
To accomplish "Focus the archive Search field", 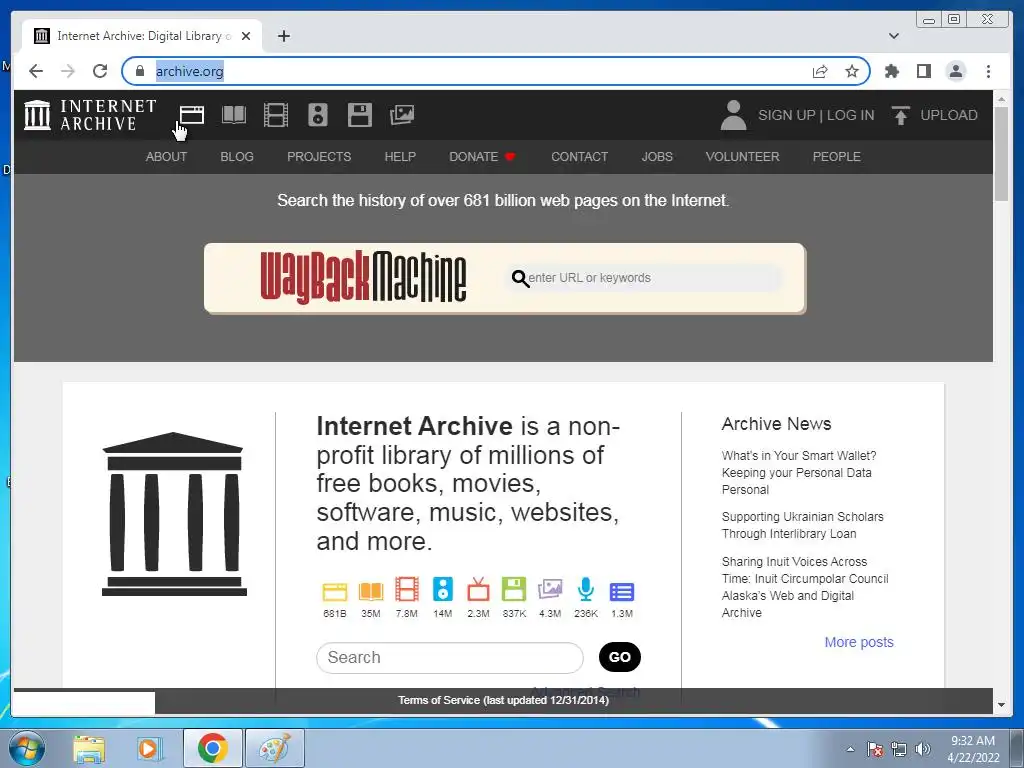I will (x=449, y=658).
